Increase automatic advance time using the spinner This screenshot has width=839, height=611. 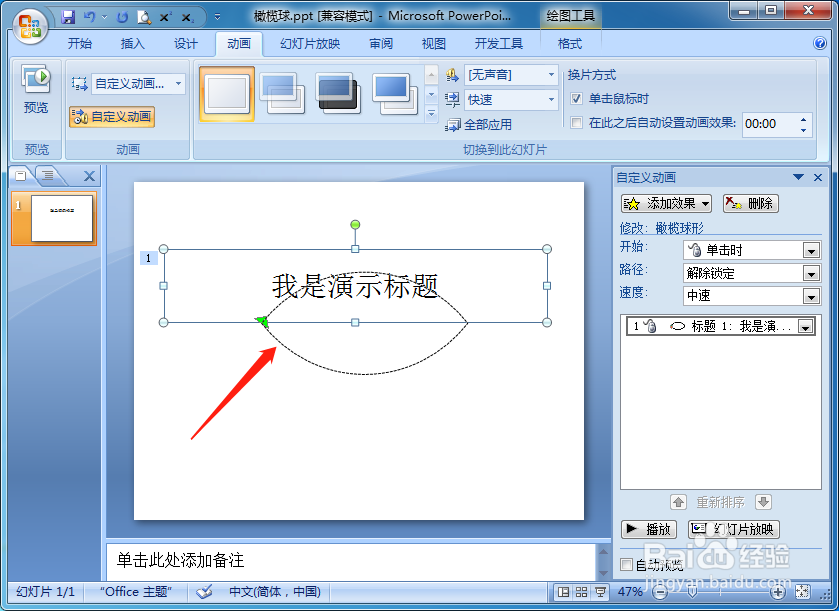(x=803, y=119)
